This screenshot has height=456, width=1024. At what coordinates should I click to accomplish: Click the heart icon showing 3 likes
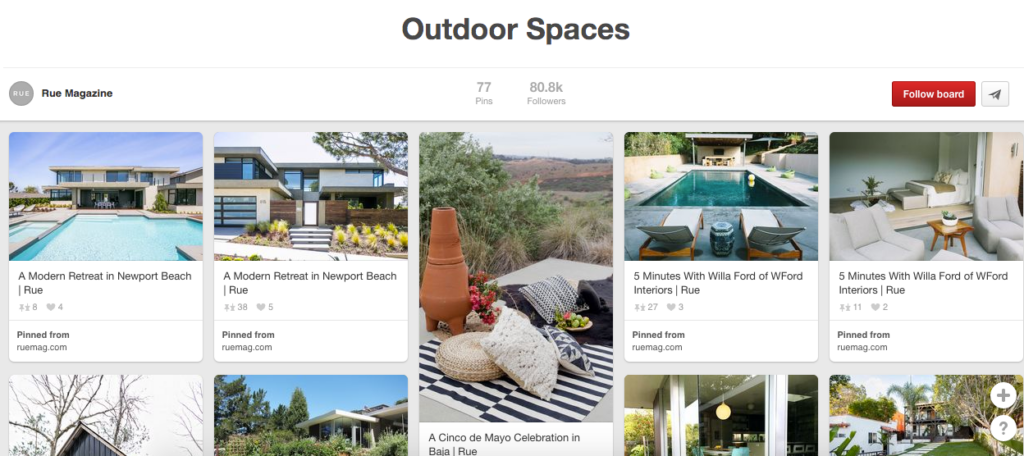pyautogui.click(x=670, y=307)
